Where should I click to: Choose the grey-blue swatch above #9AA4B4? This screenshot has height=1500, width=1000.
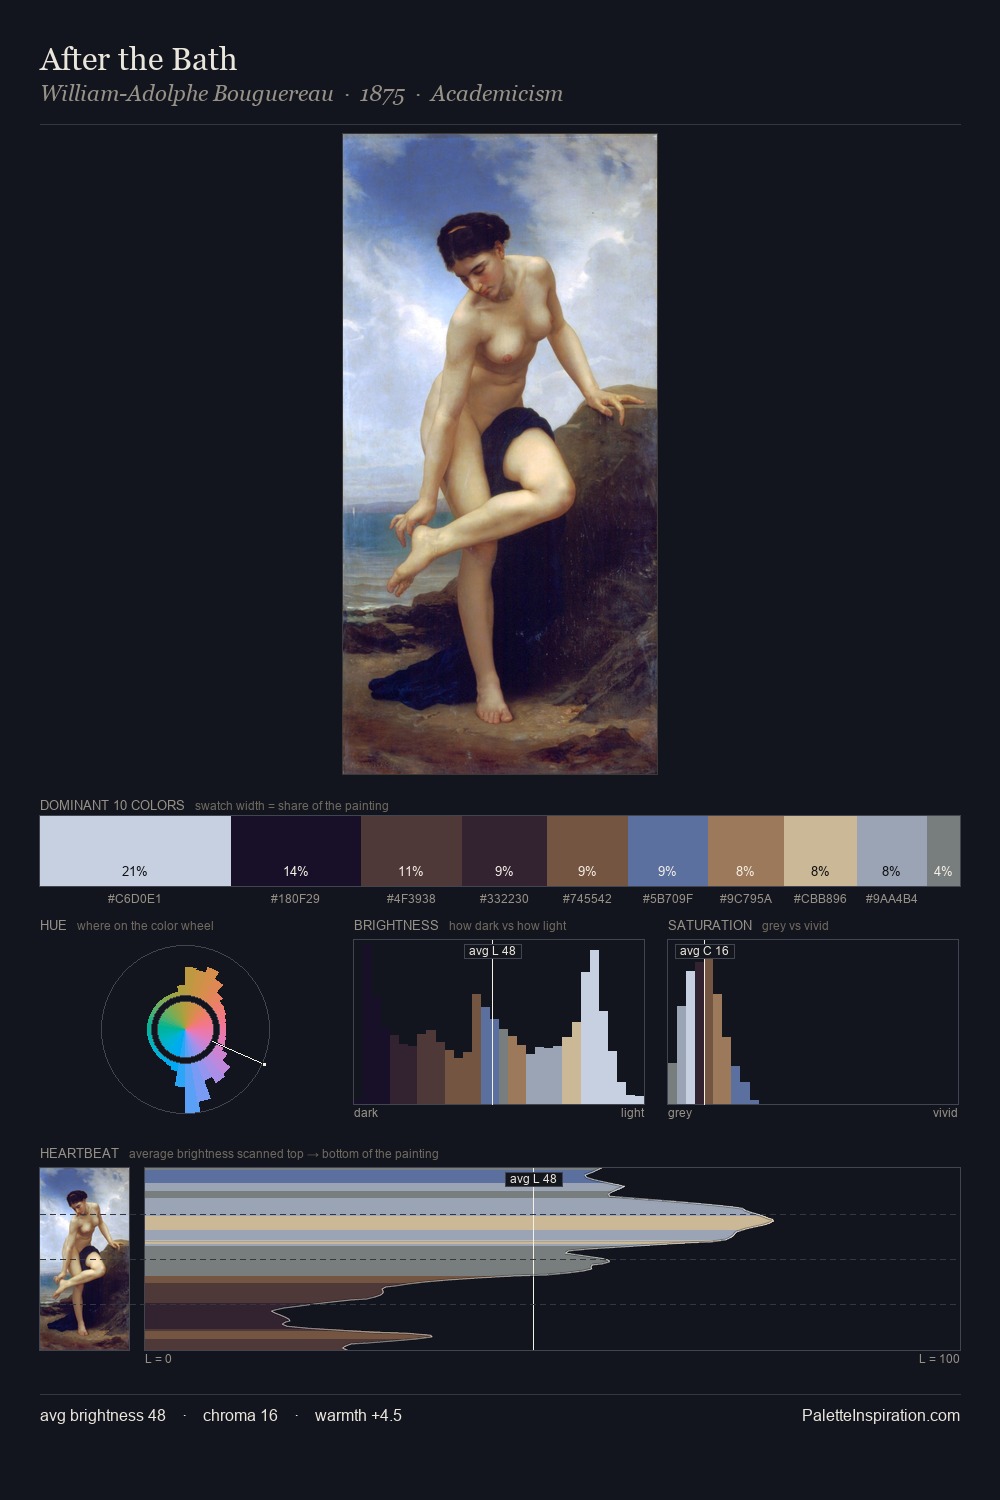tap(892, 851)
